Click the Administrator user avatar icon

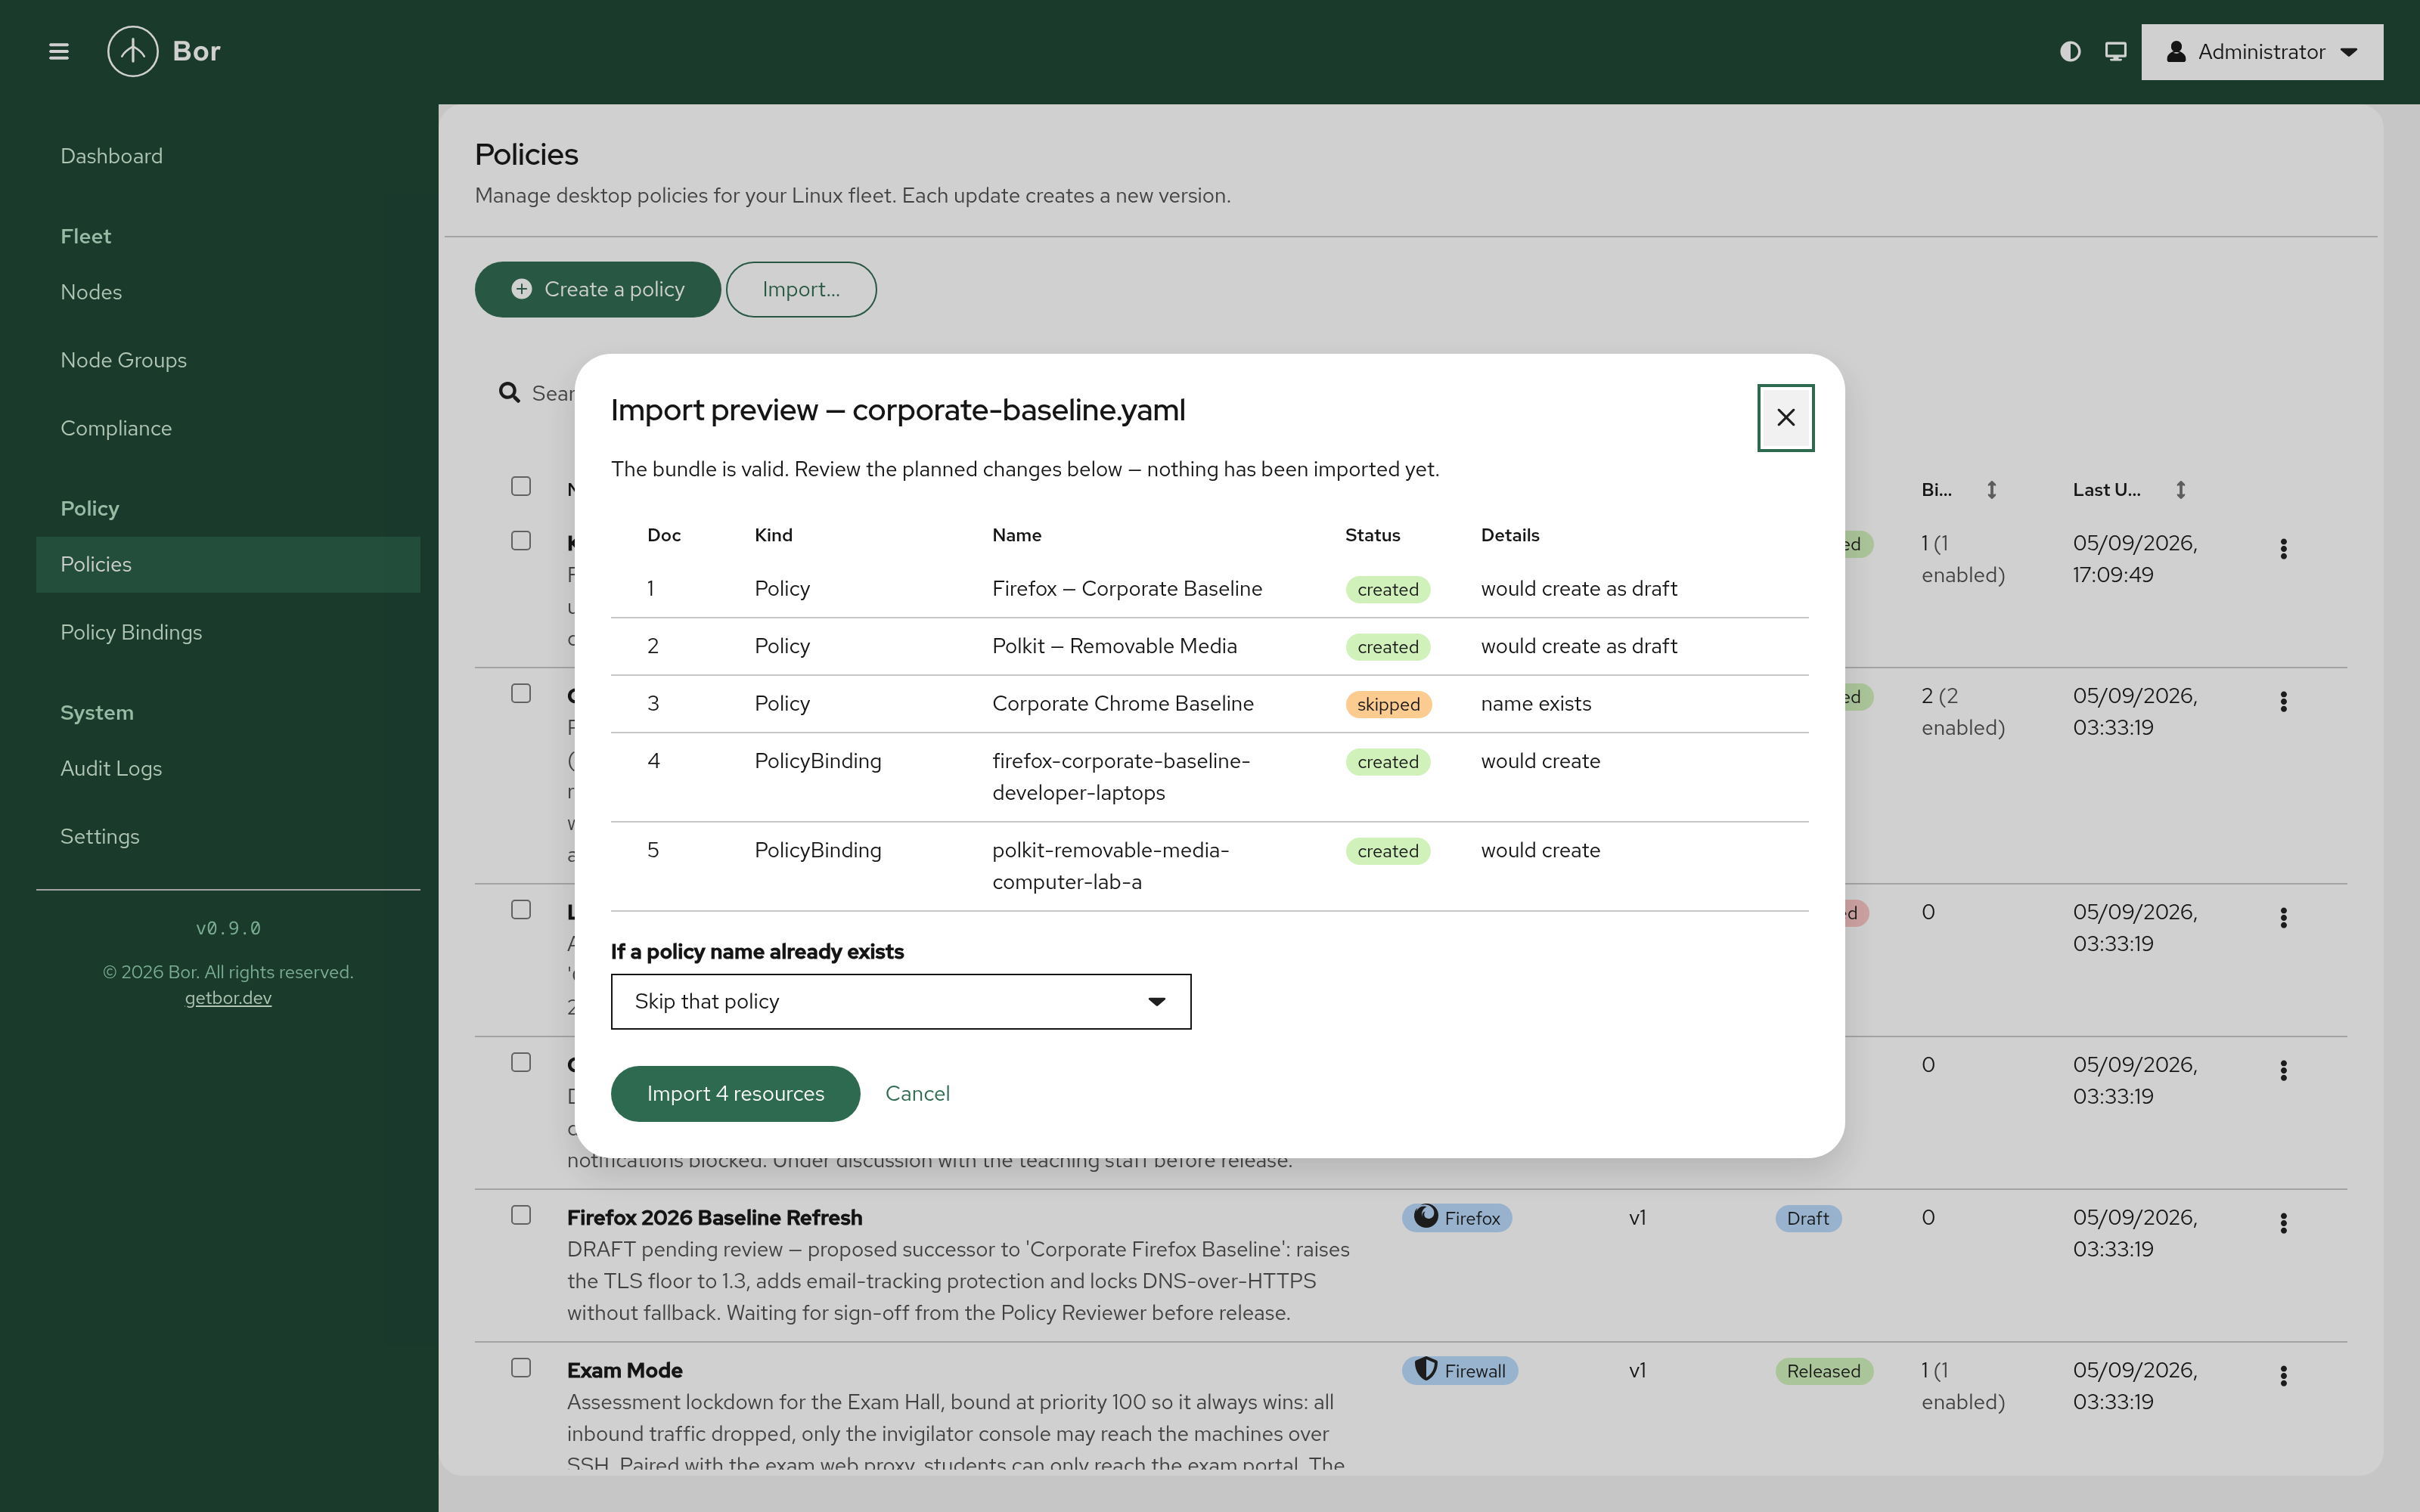[2176, 51]
